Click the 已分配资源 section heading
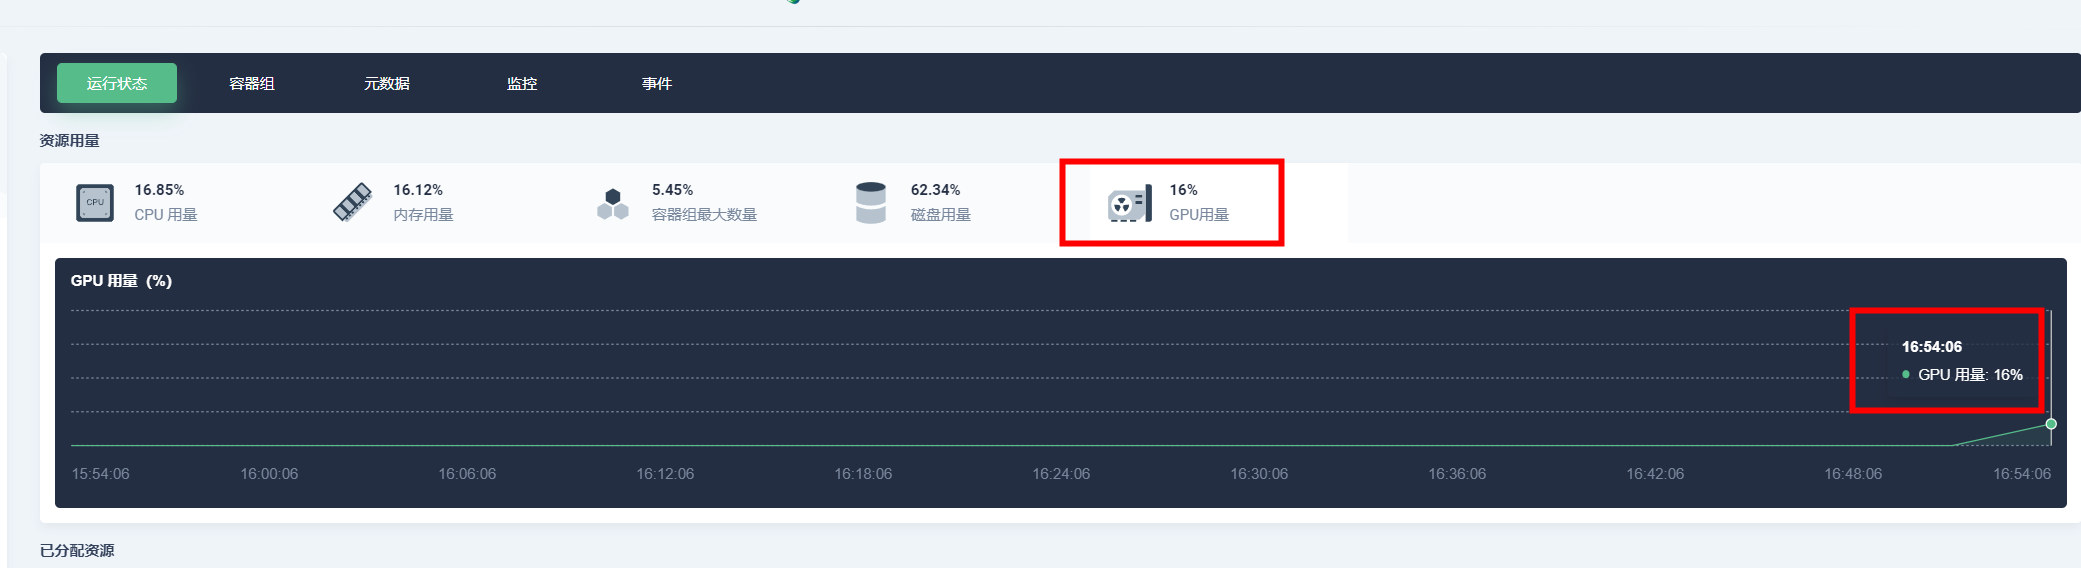The height and width of the screenshot is (568, 2081). (x=77, y=551)
